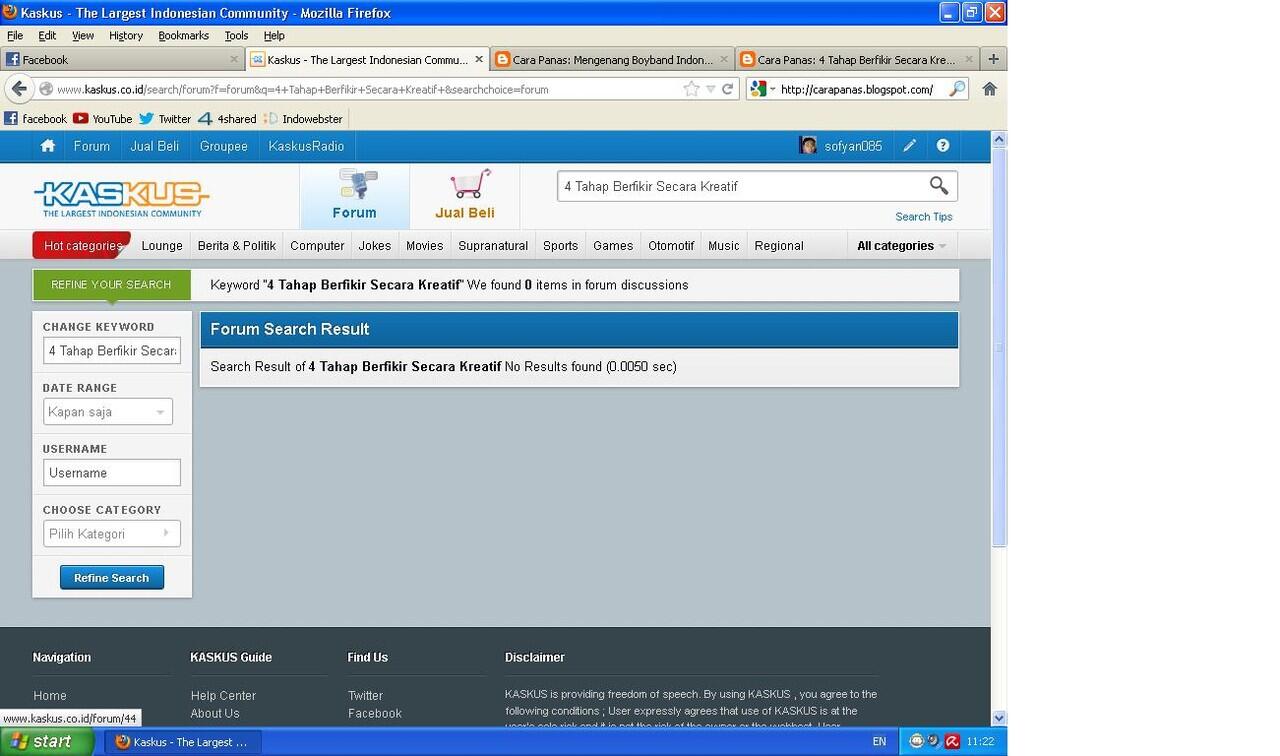Close the Facebook tab
The image size is (1280, 756).
pos(234,60)
